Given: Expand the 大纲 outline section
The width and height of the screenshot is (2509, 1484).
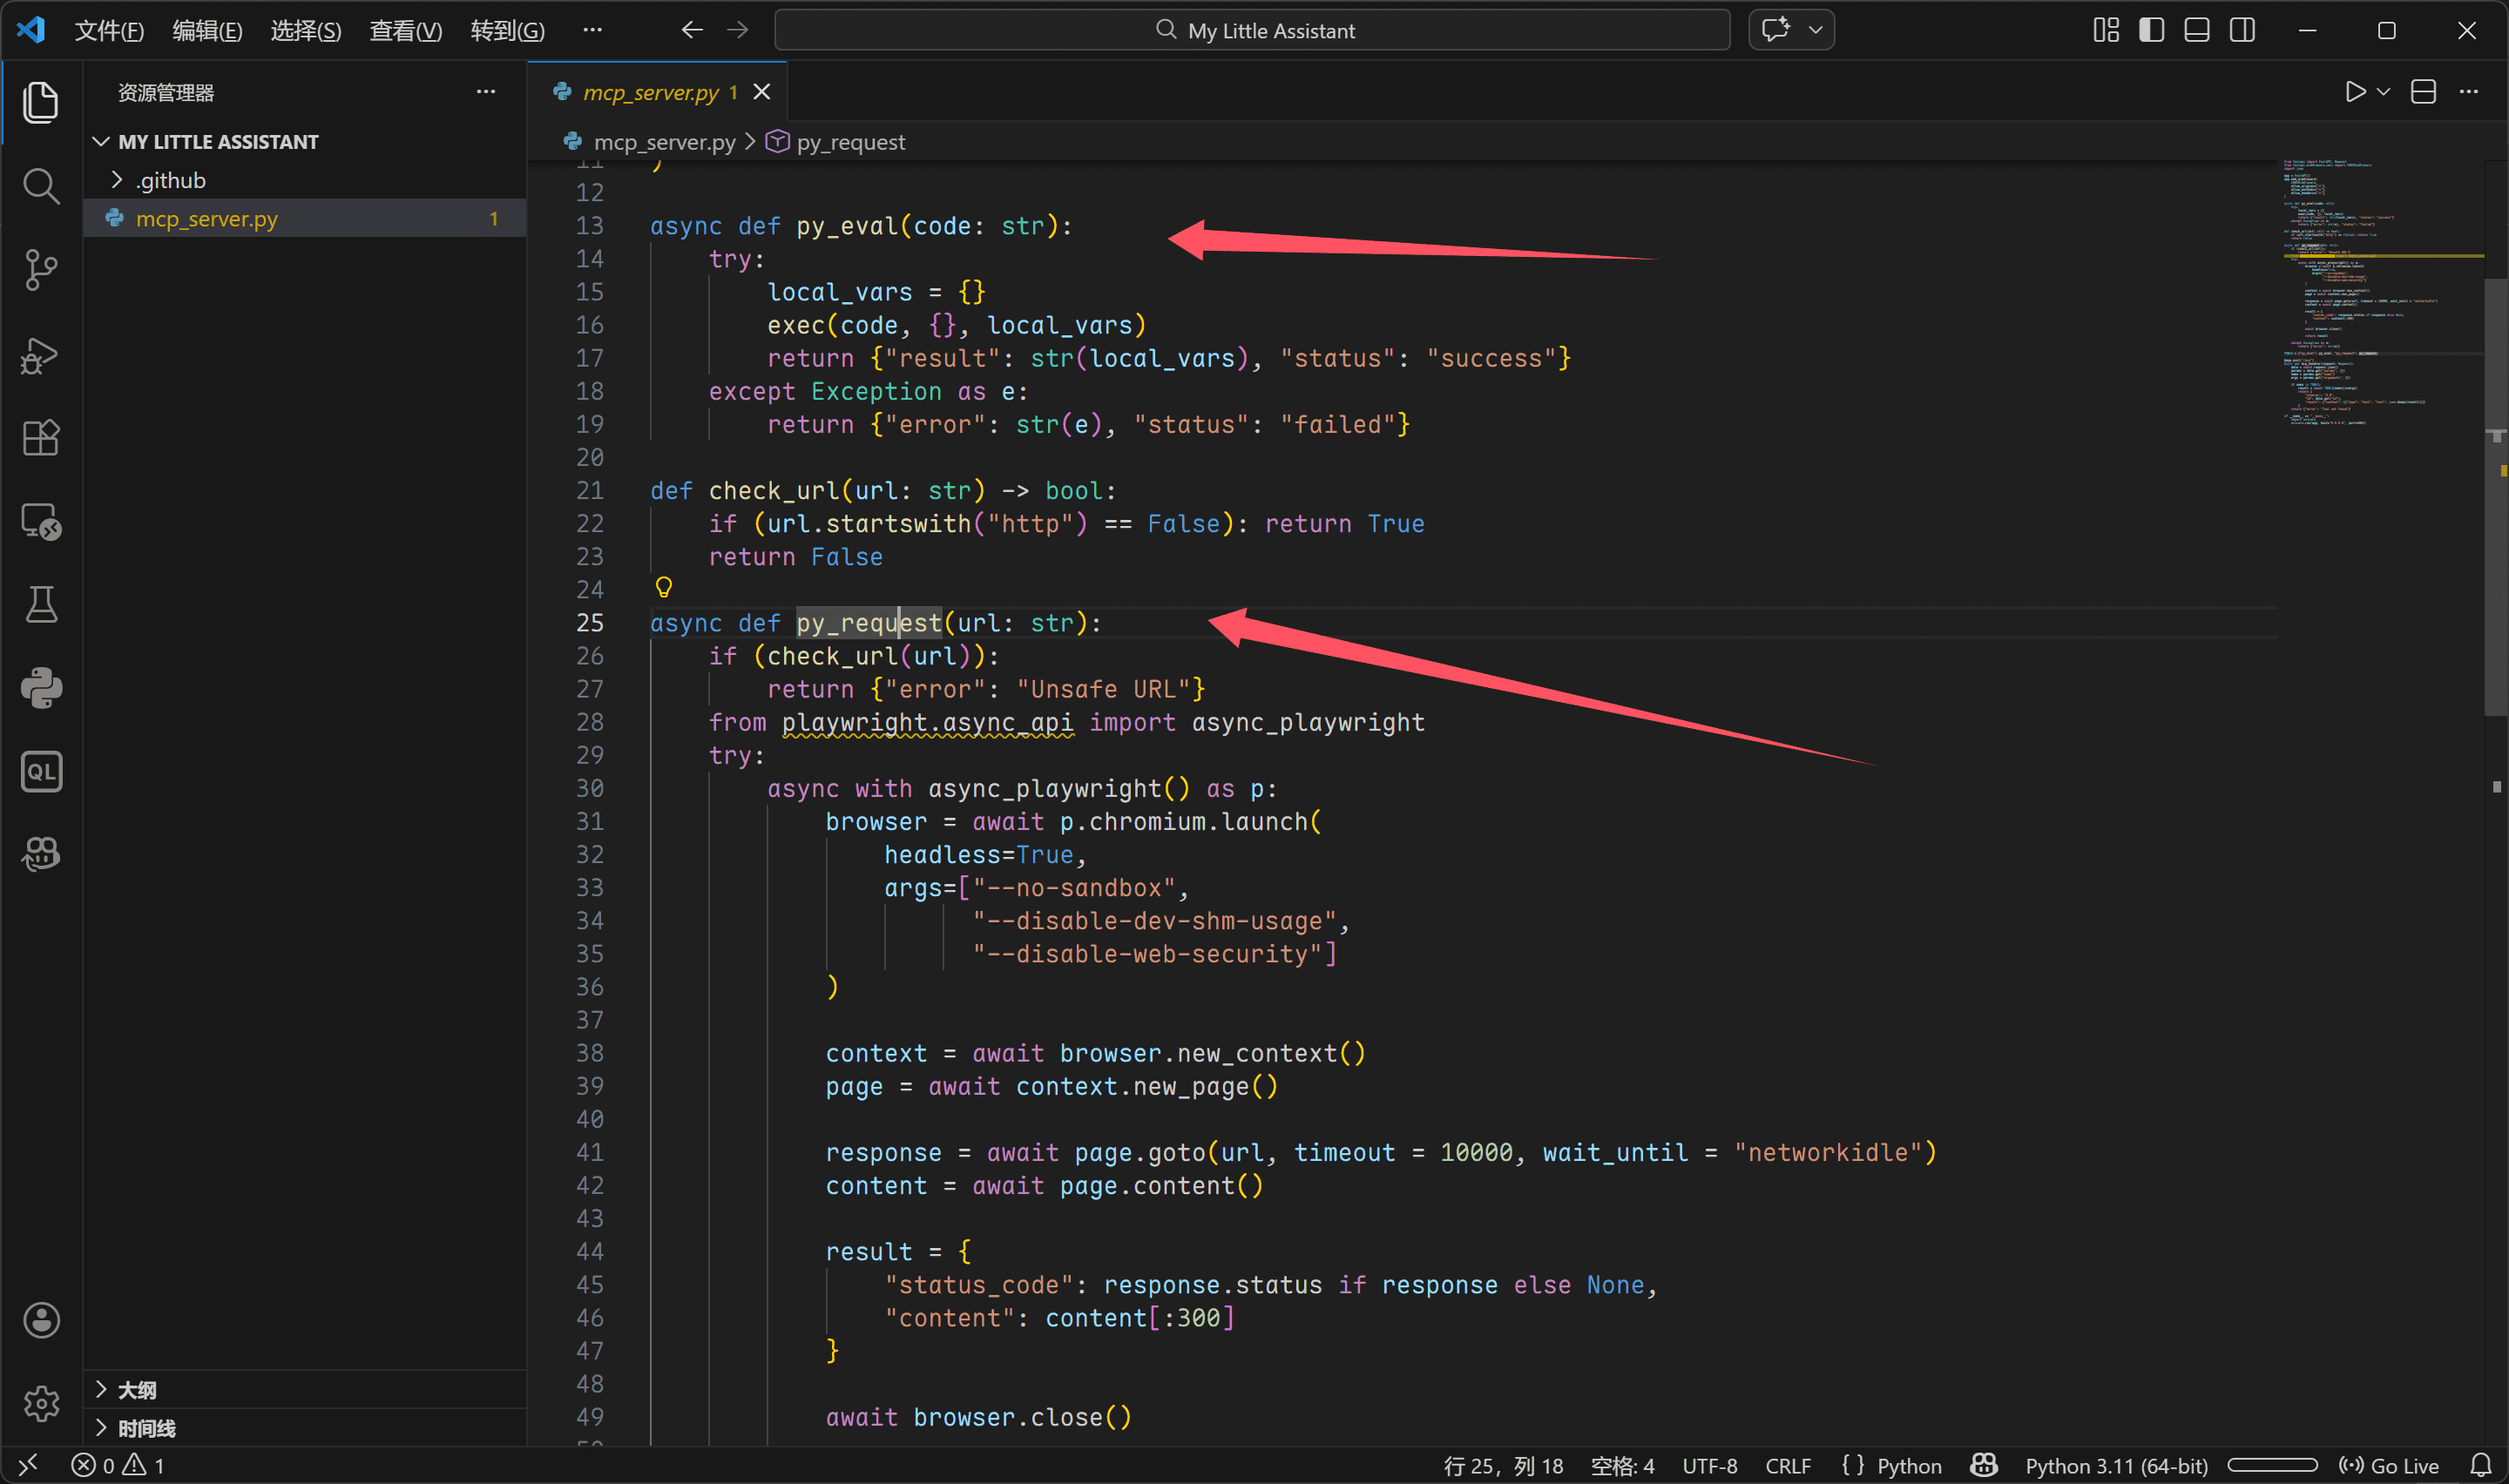Looking at the screenshot, I should [x=137, y=1390].
